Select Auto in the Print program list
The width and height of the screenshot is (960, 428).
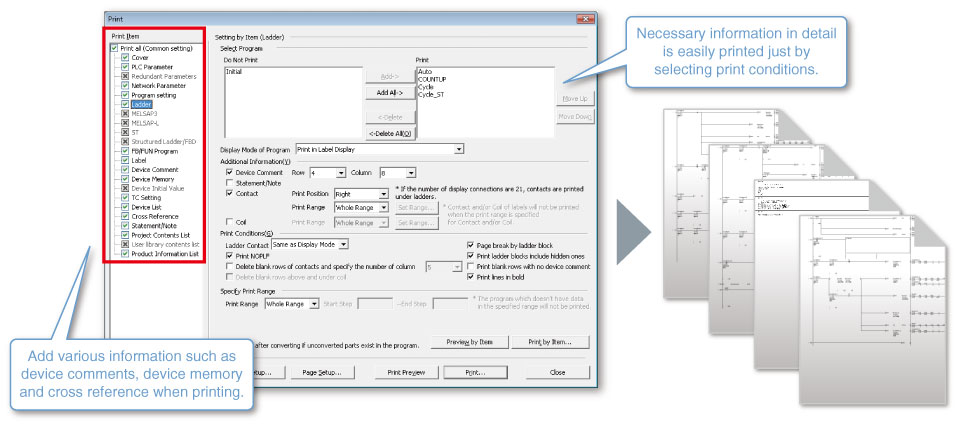coord(425,72)
